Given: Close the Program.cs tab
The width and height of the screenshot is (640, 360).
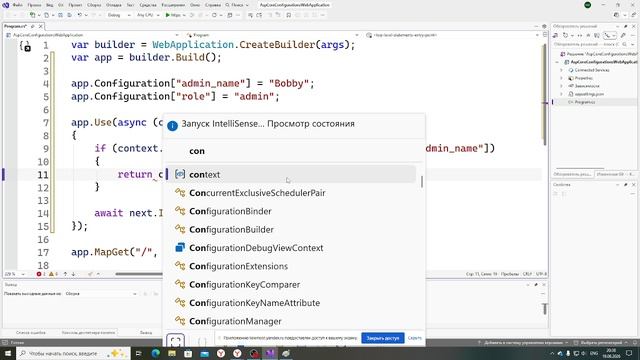Looking at the screenshot, I should (40, 26).
